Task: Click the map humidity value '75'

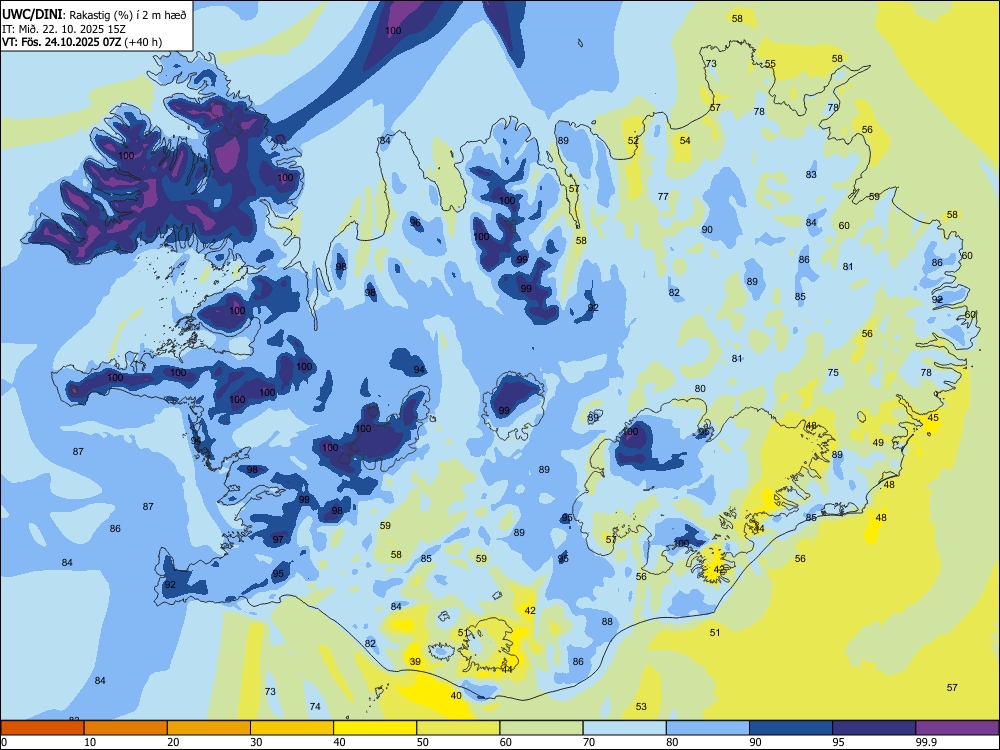Action: tap(833, 372)
